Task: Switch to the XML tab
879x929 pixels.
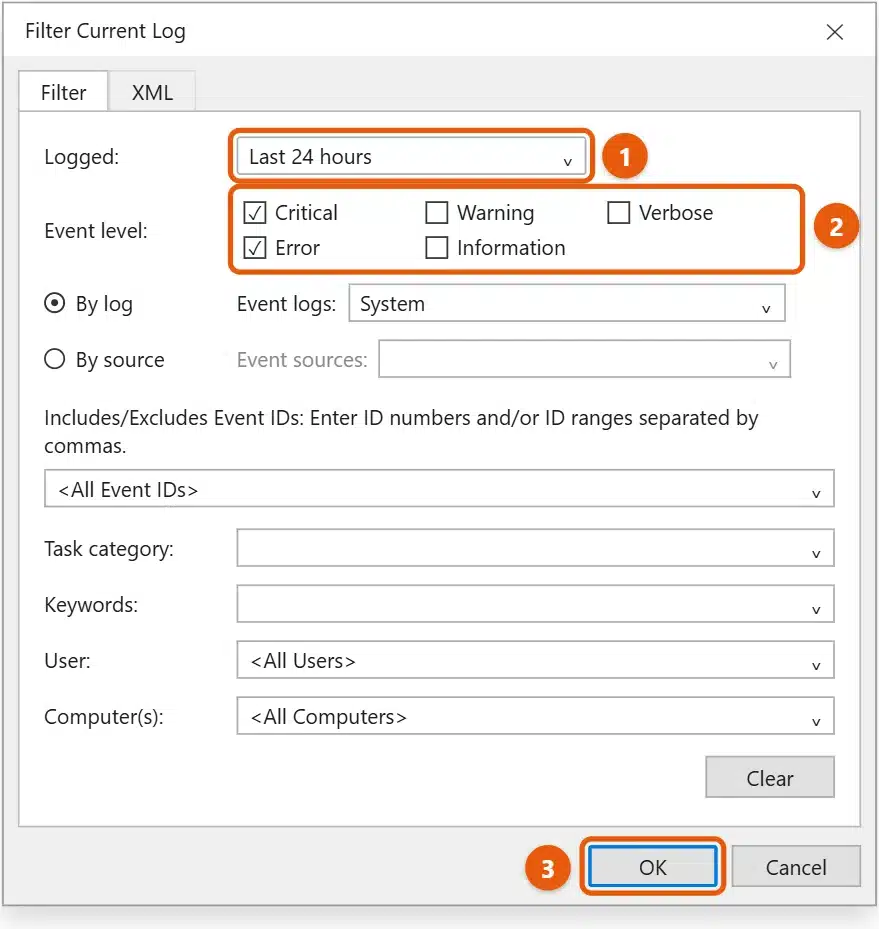Action: (152, 92)
